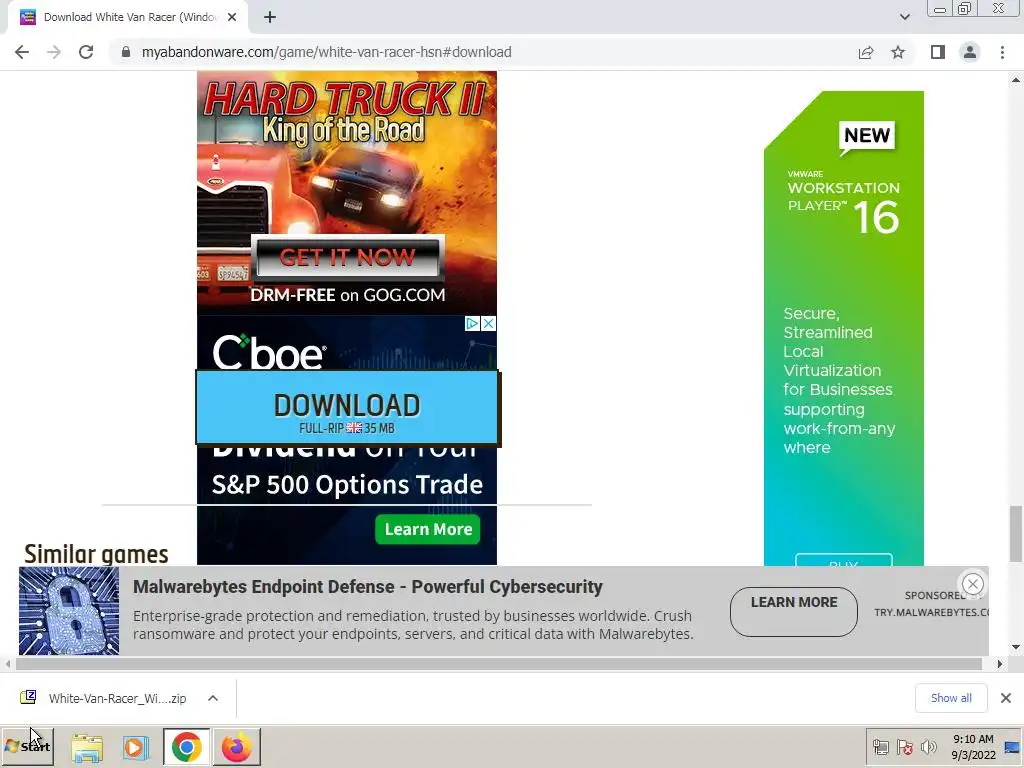The width and height of the screenshot is (1024, 768).
Task: Open a new tab with the plus button
Action: pos(270,17)
